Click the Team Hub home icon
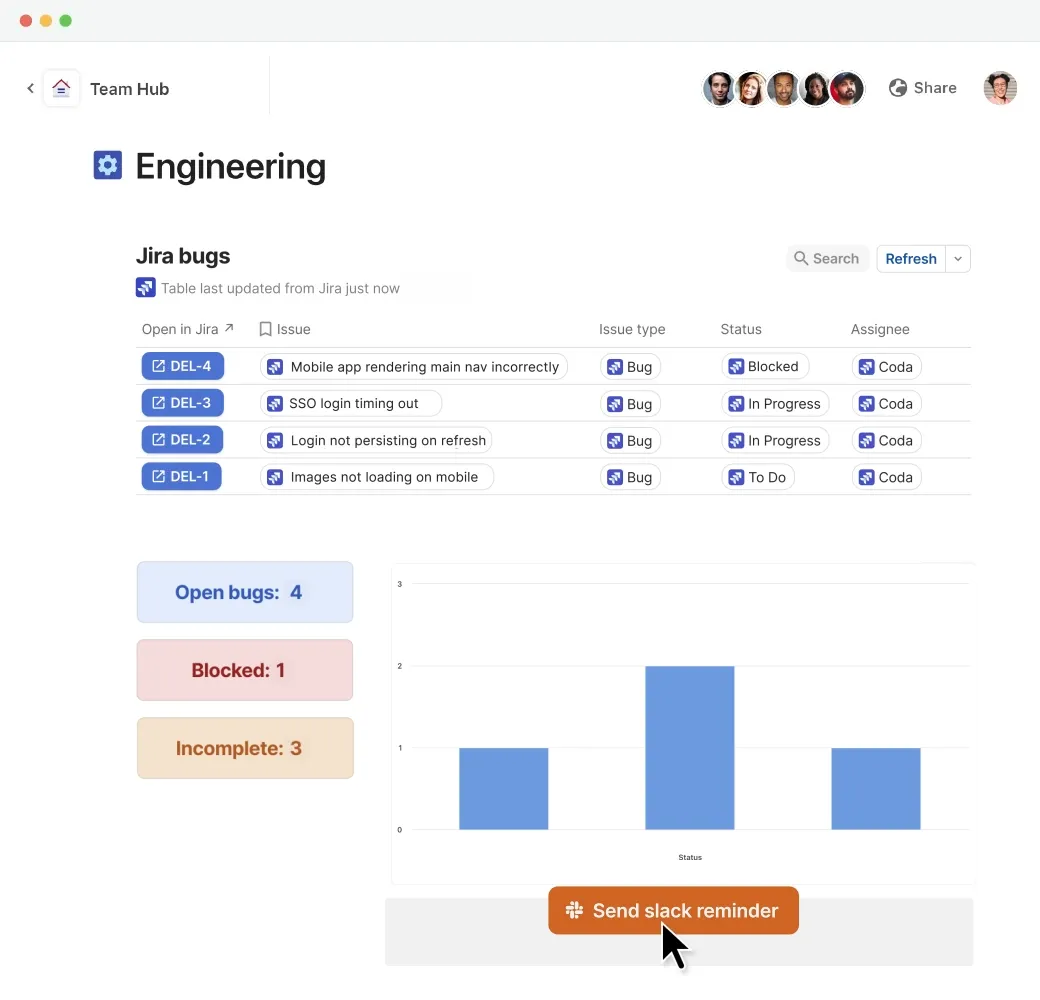This screenshot has height=1000, width=1040. click(61, 88)
